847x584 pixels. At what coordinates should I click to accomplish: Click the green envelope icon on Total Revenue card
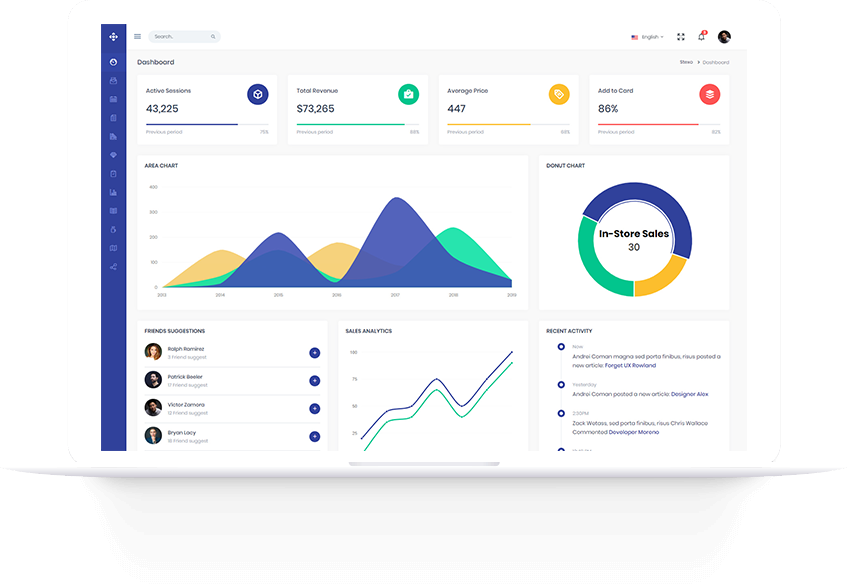[x=408, y=94]
